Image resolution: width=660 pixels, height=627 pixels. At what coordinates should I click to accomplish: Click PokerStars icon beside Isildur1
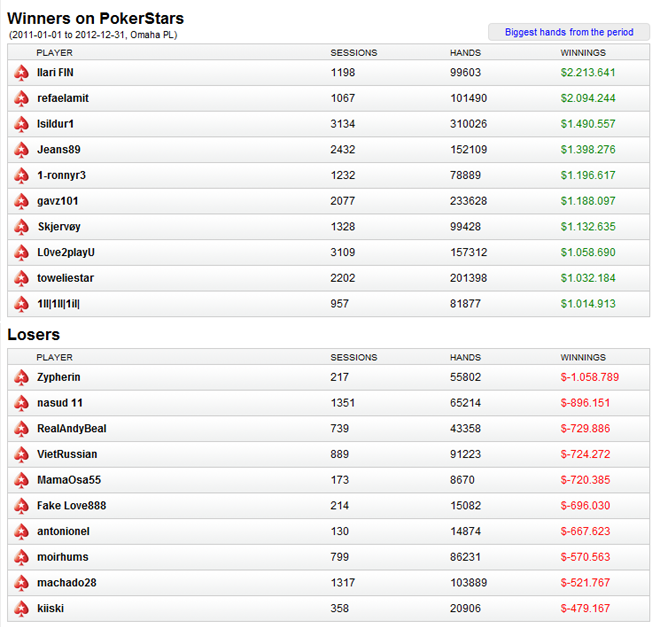pyautogui.click(x=21, y=124)
